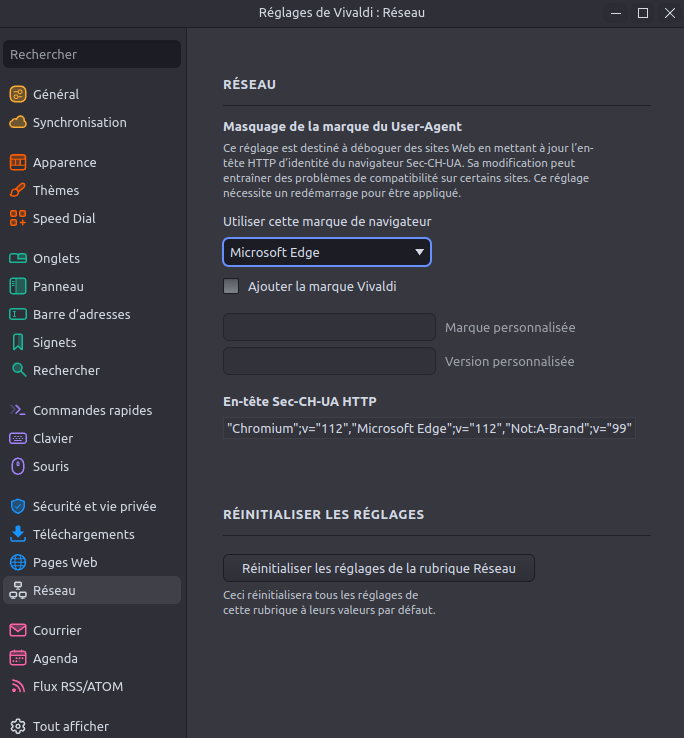Screen dimensions: 684x738
Task: Click the Synchronisation cloud icon
Action: pos(18,122)
